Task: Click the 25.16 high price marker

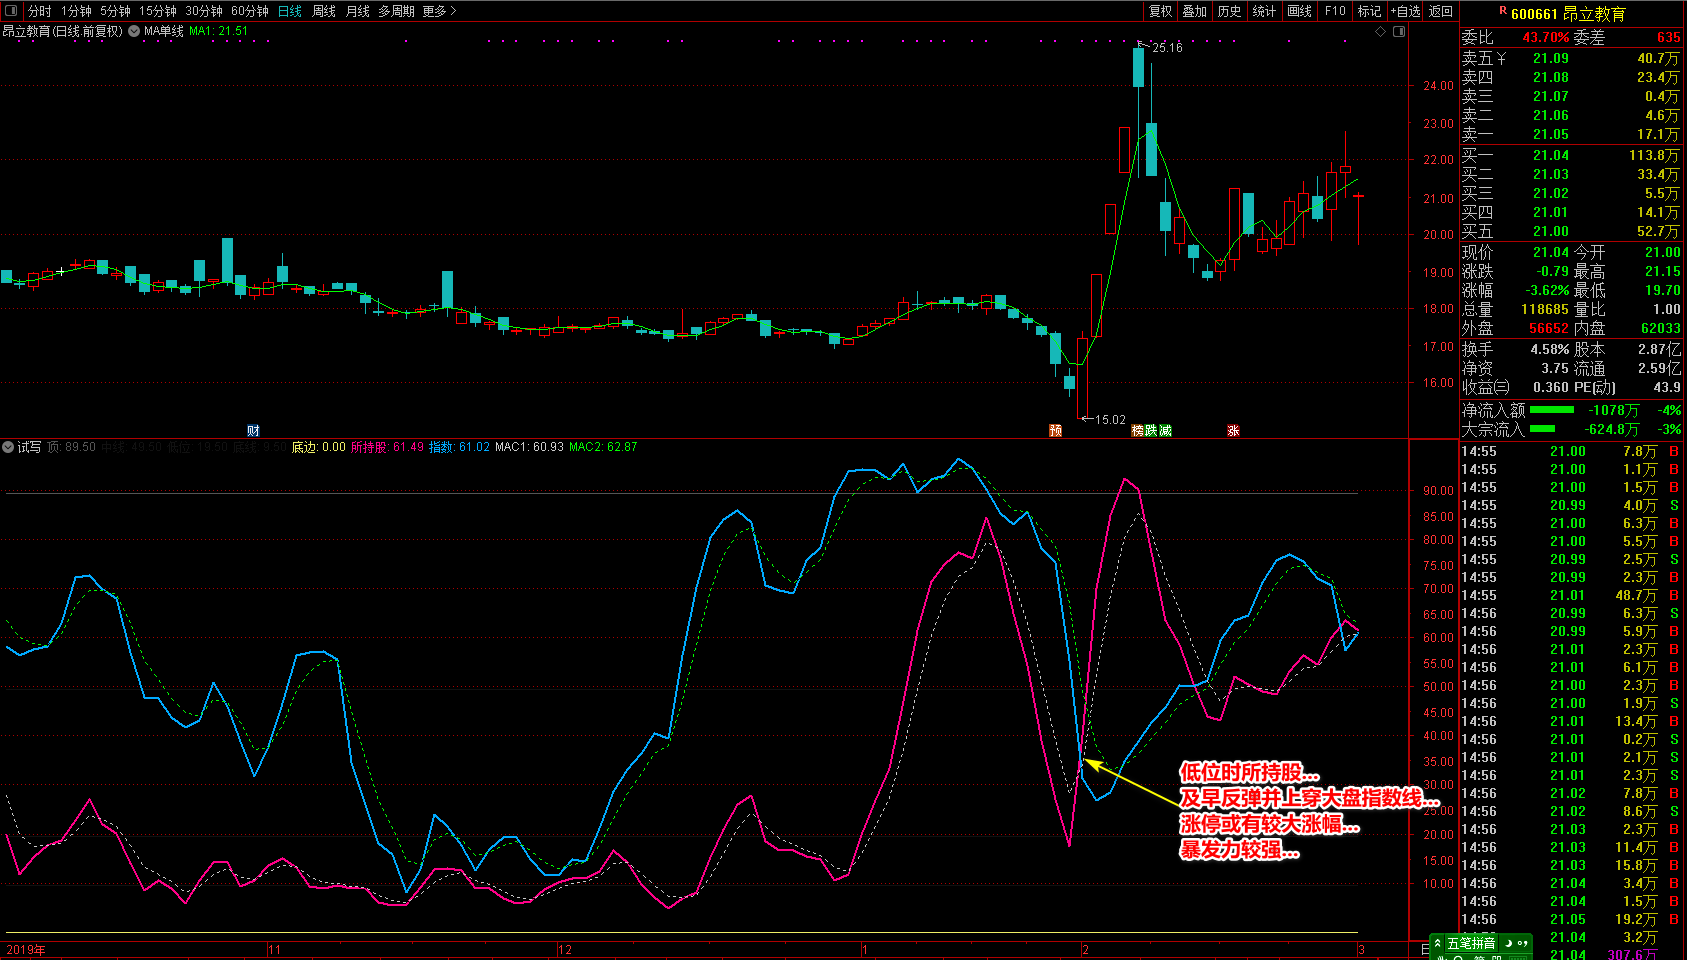Action: (1167, 47)
